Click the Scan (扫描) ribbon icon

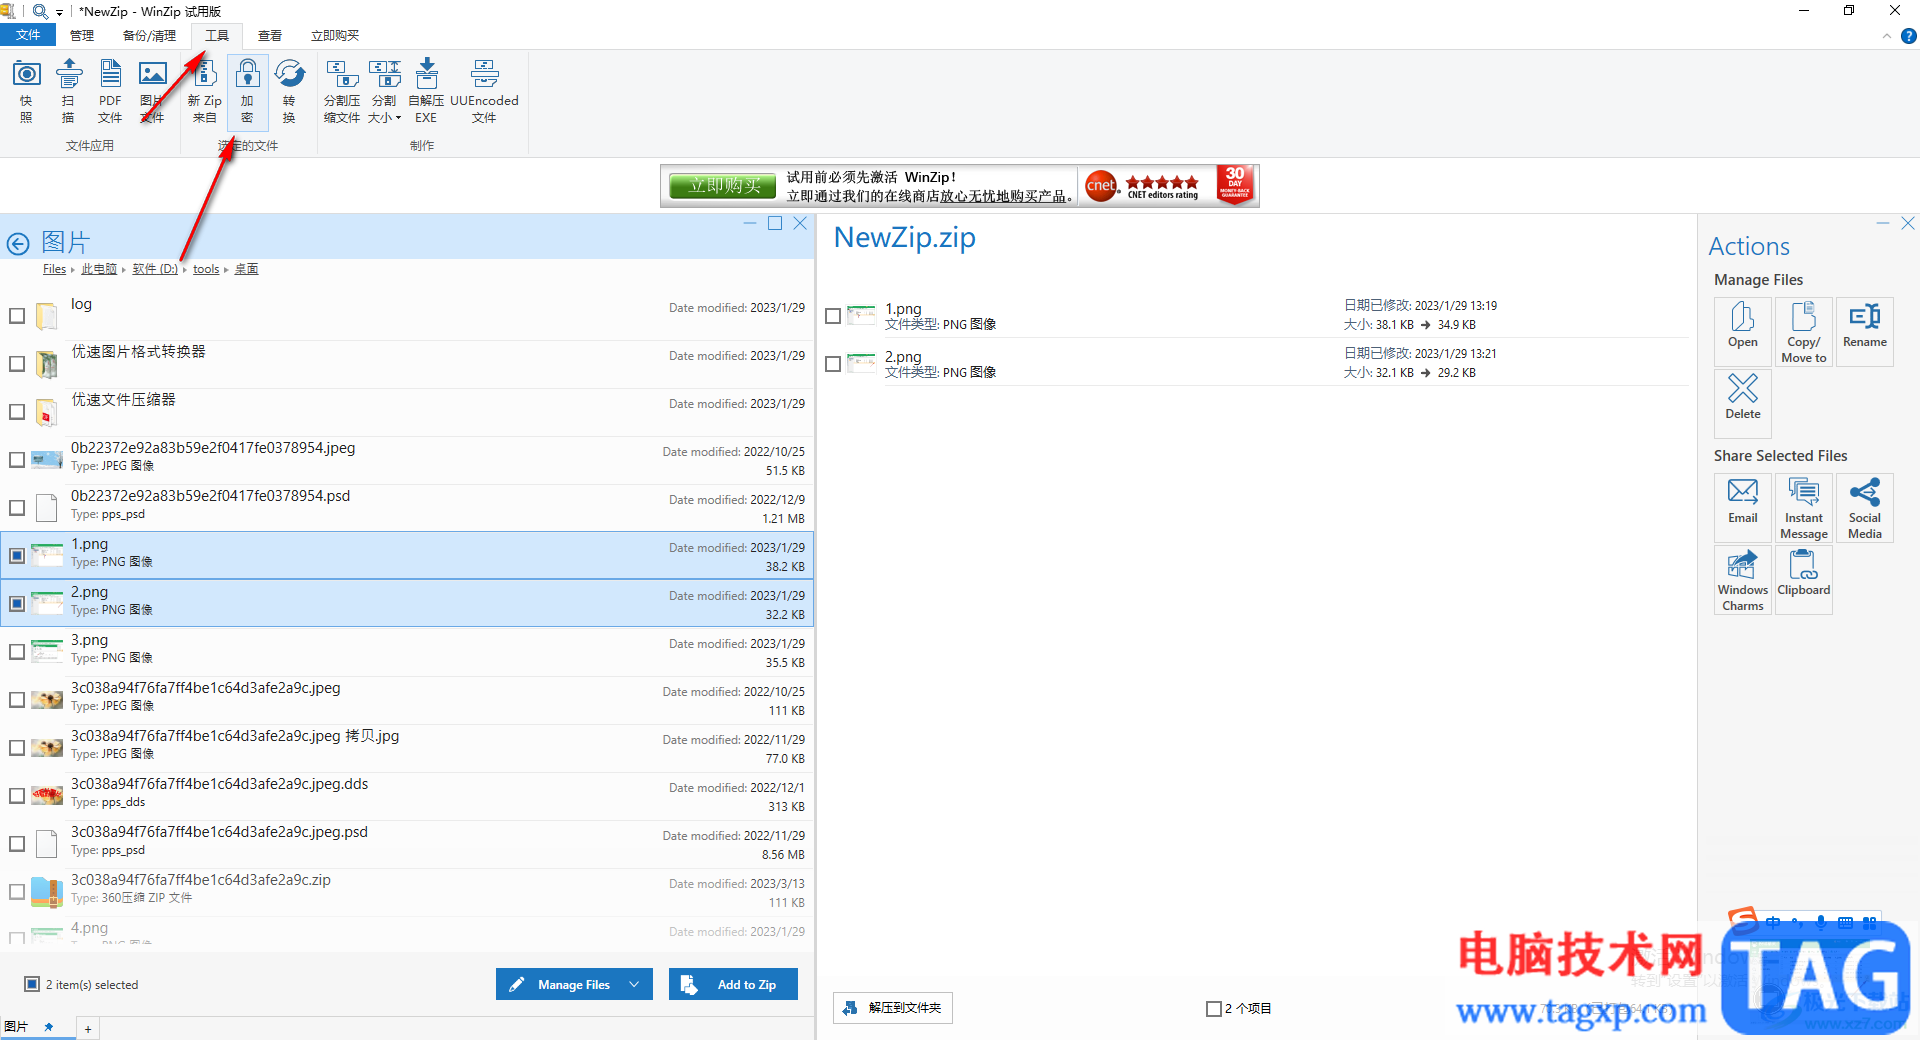(68, 91)
